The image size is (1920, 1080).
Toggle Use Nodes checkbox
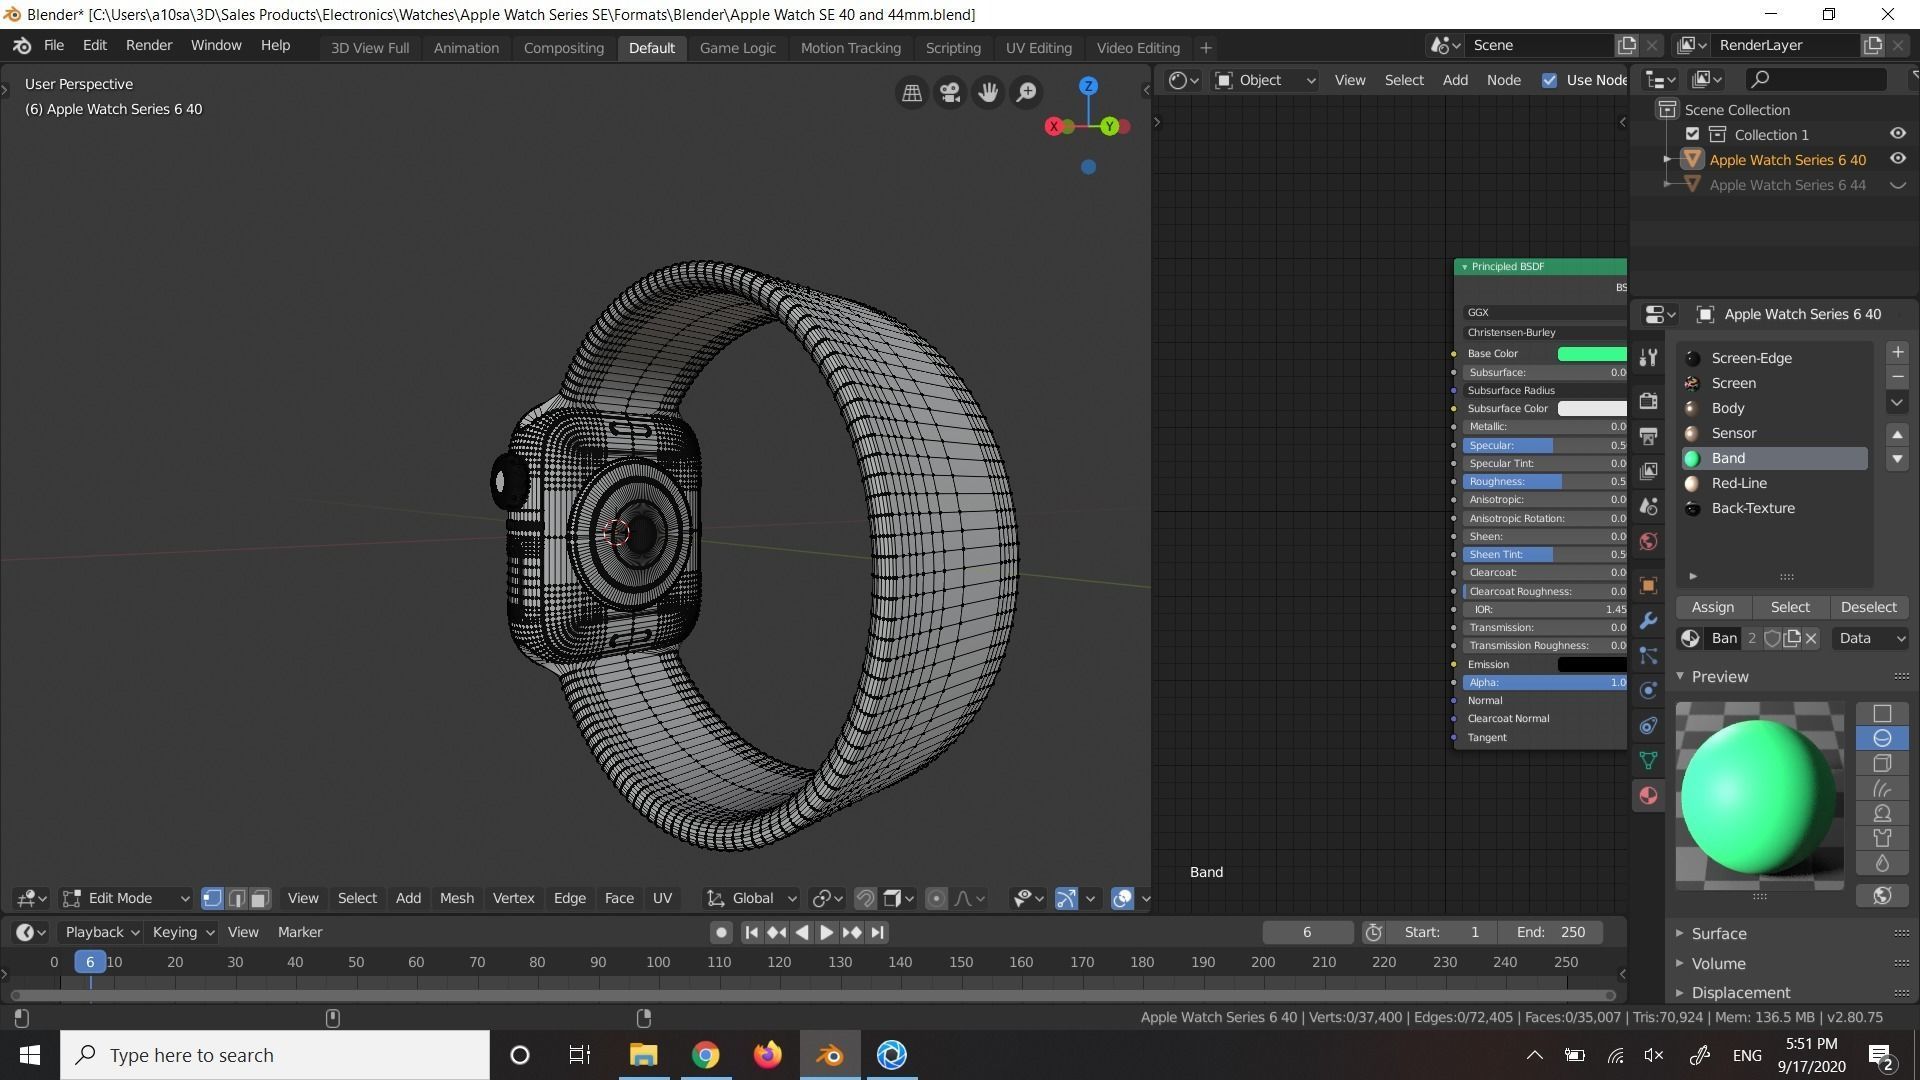point(1549,80)
